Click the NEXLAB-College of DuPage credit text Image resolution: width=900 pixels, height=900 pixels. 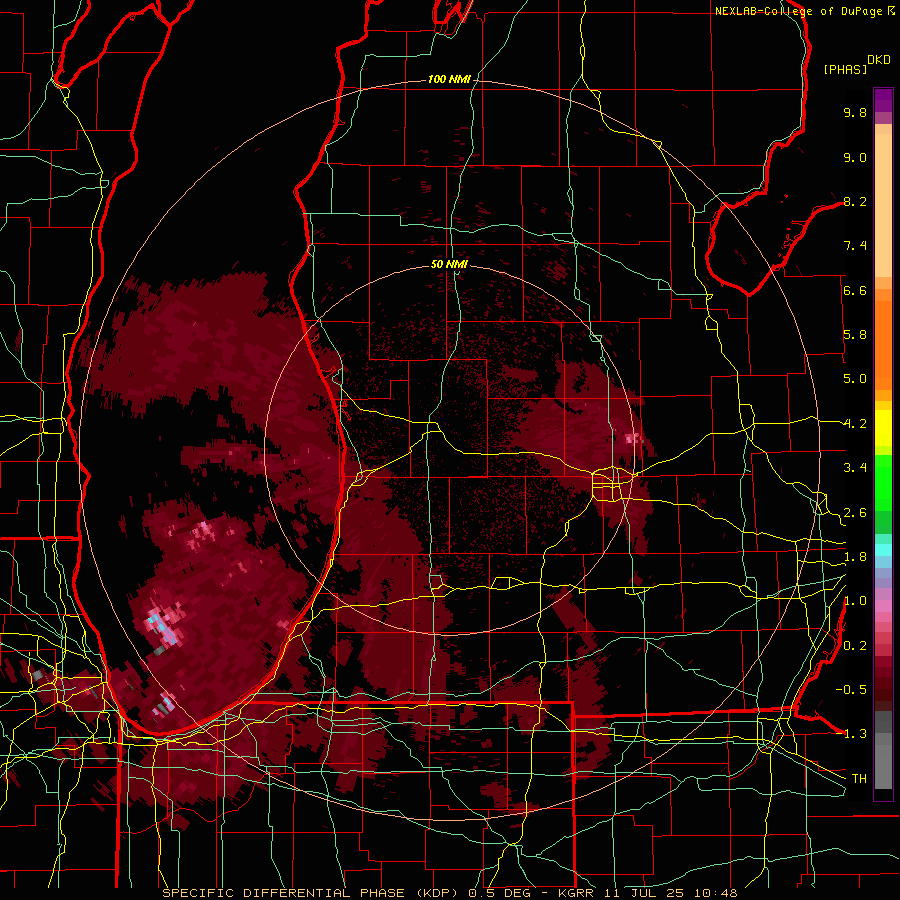pyautogui.click(x=800, y=11)
